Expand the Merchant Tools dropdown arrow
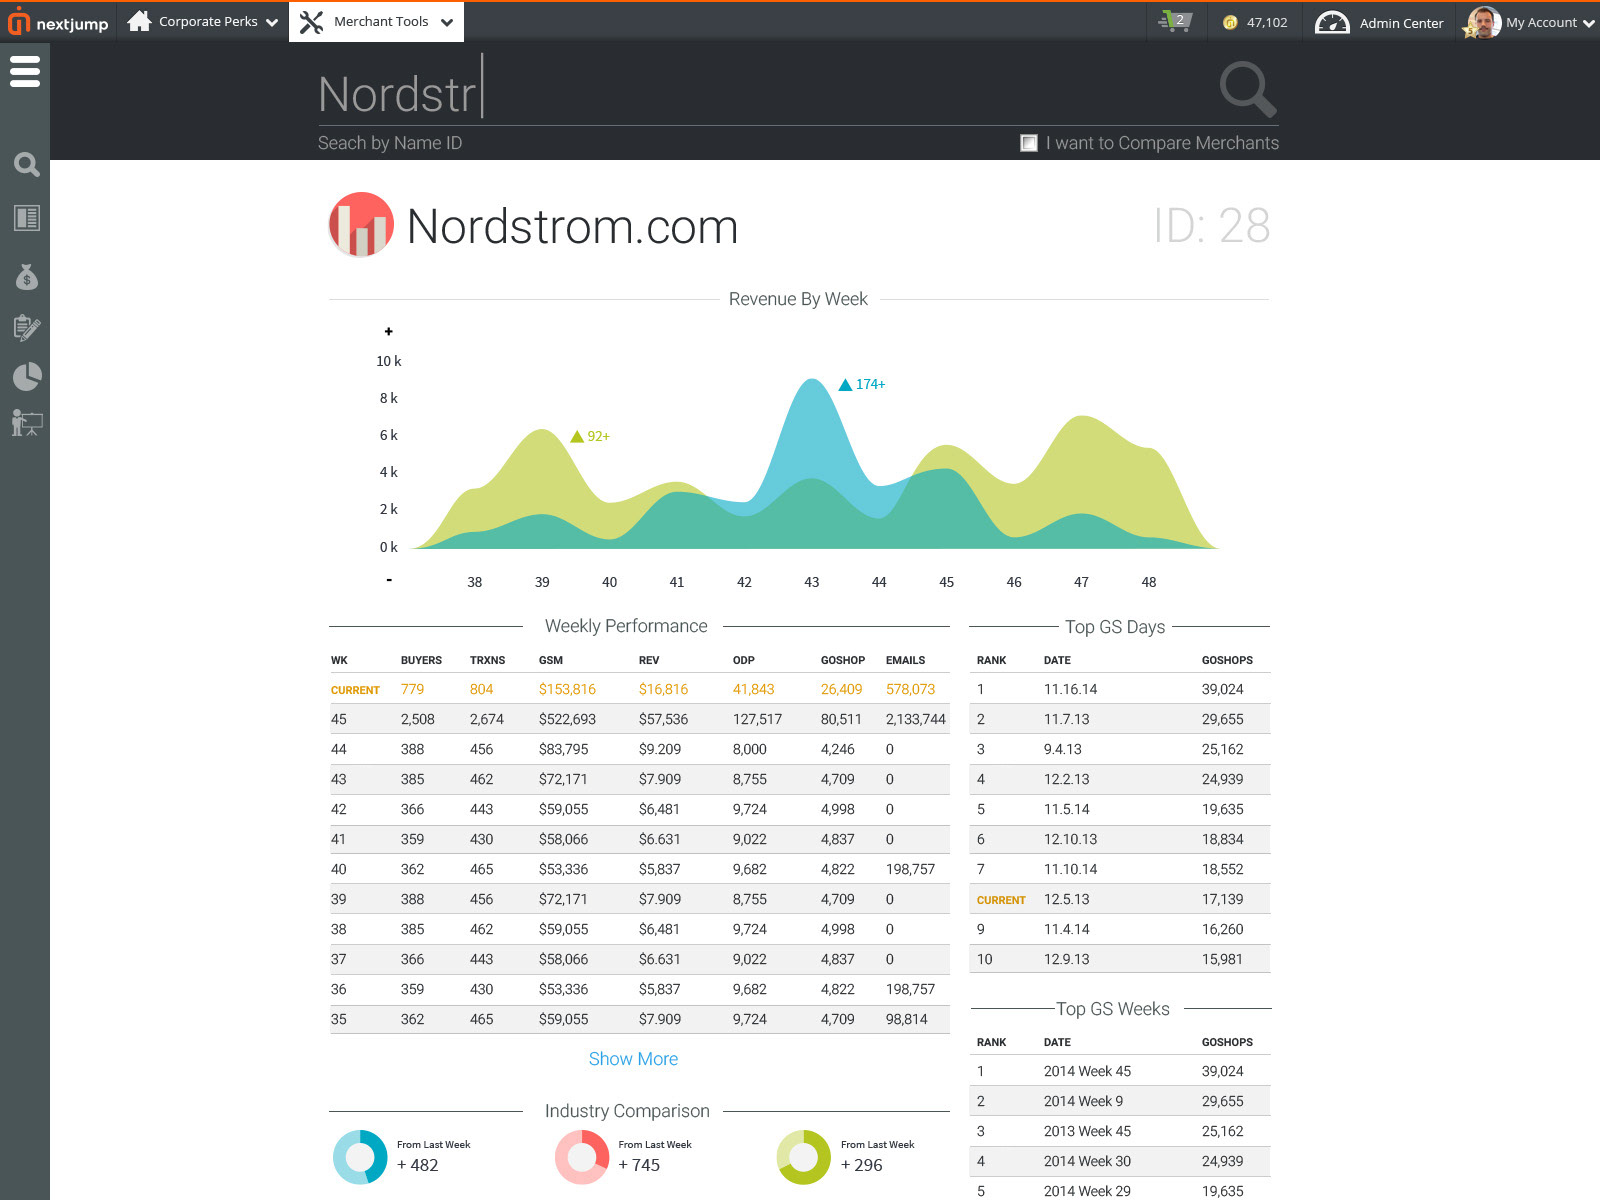This screenshot has width=1600, height=1200. 447,22
